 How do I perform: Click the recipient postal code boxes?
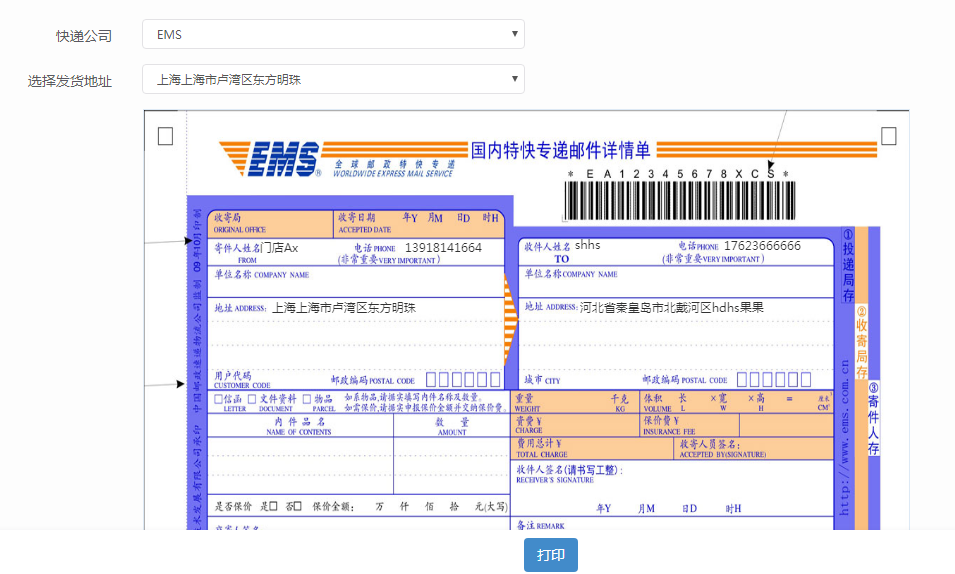click(x=774, y=380)
